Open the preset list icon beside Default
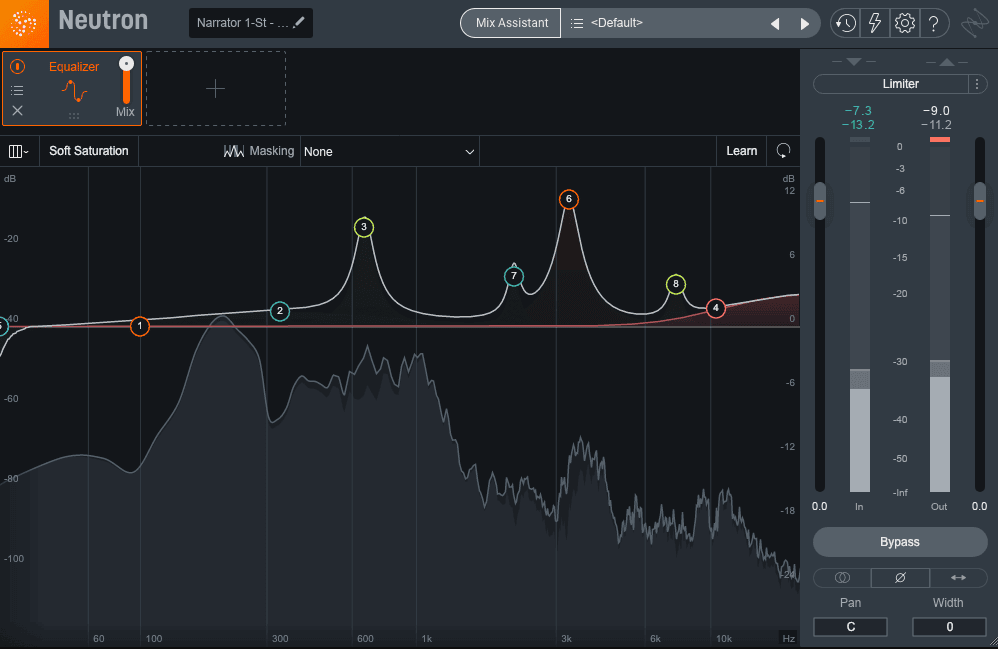Screen dimensions: 998x649 tap(577, 23)
